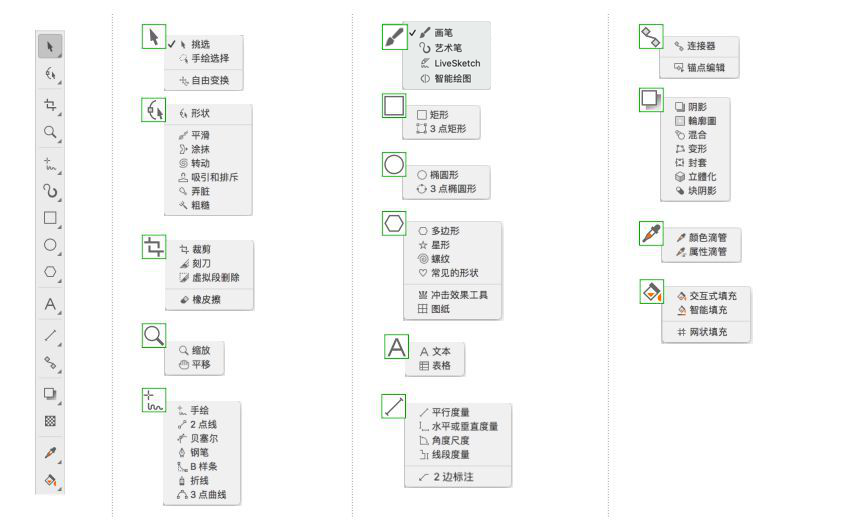Select the Pick arrow tool in left toolbox
Image resolution: width=864 pixels, height=528 pixels.
pyautogui.click(x=50, y=46)
